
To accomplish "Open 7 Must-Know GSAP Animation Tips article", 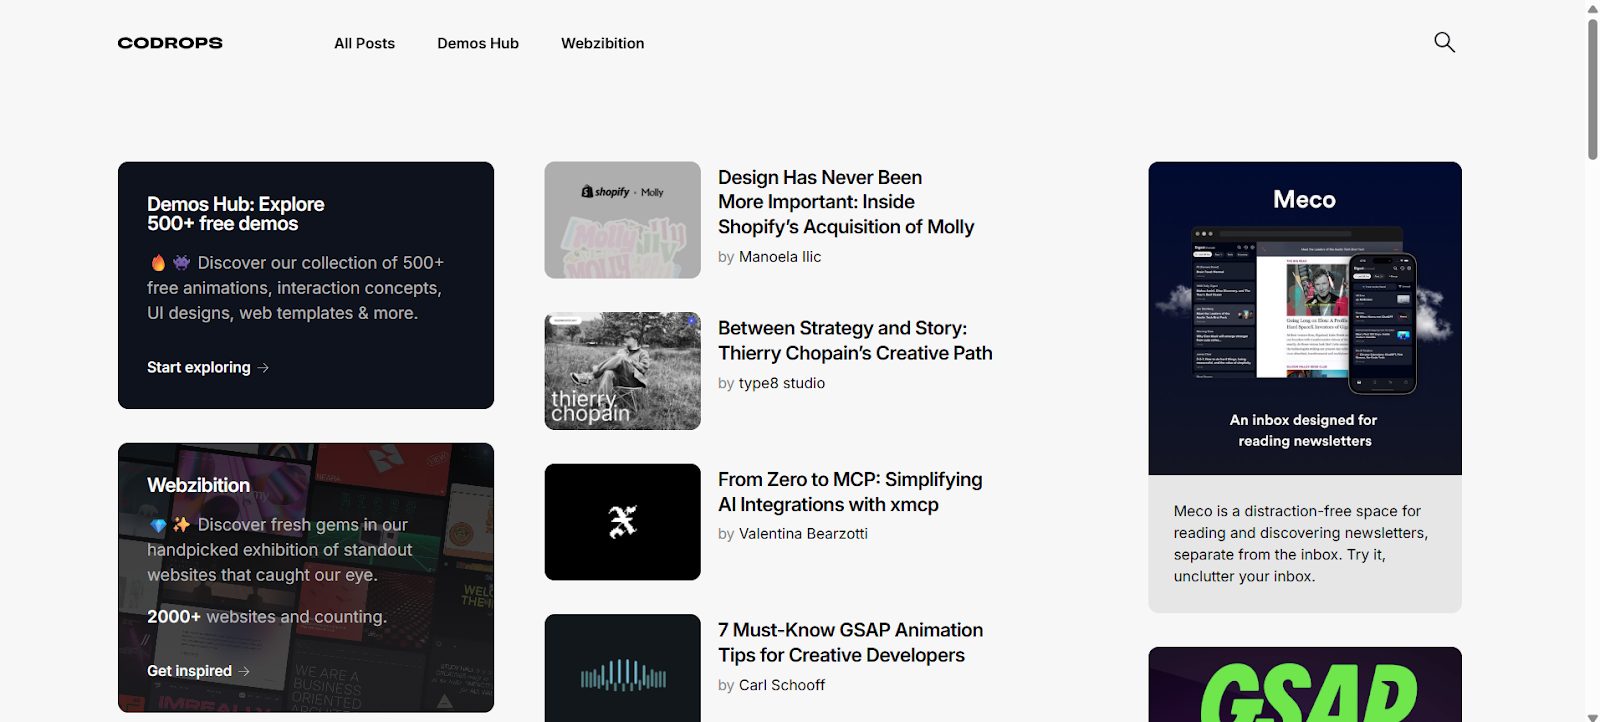I will click(850, 643).
